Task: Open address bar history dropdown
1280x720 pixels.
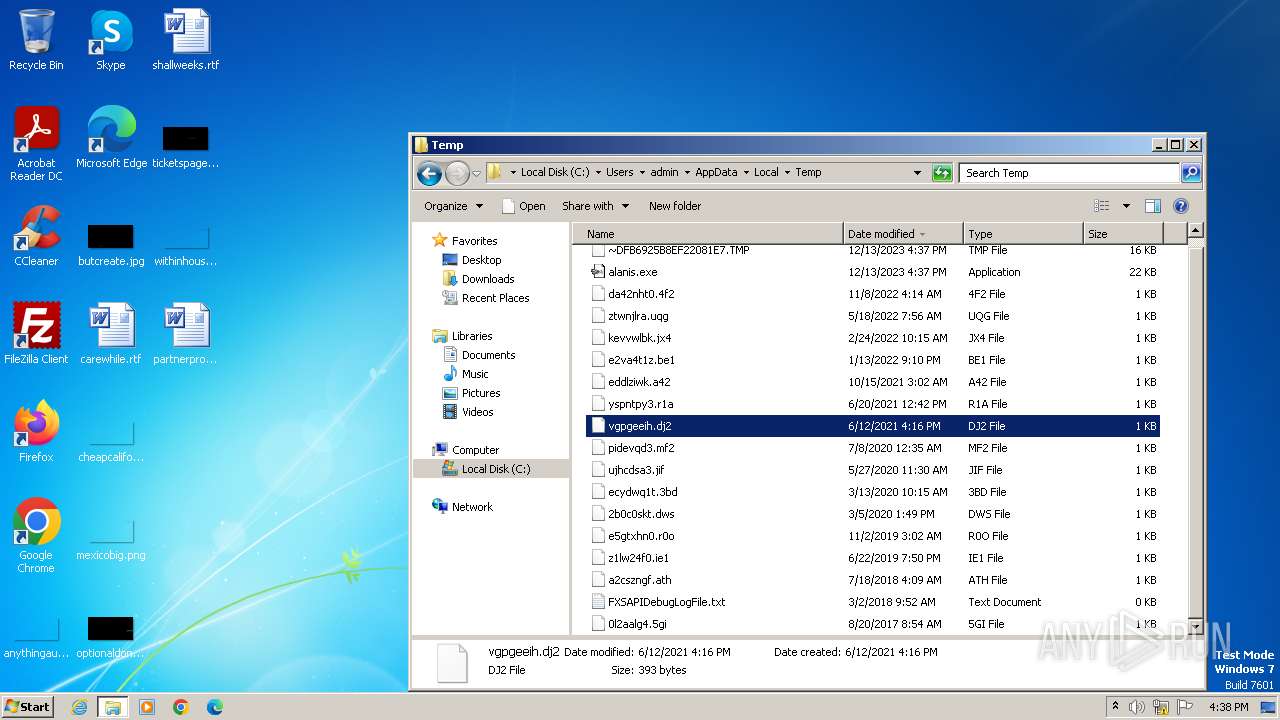Action: [x=917, y=173]
